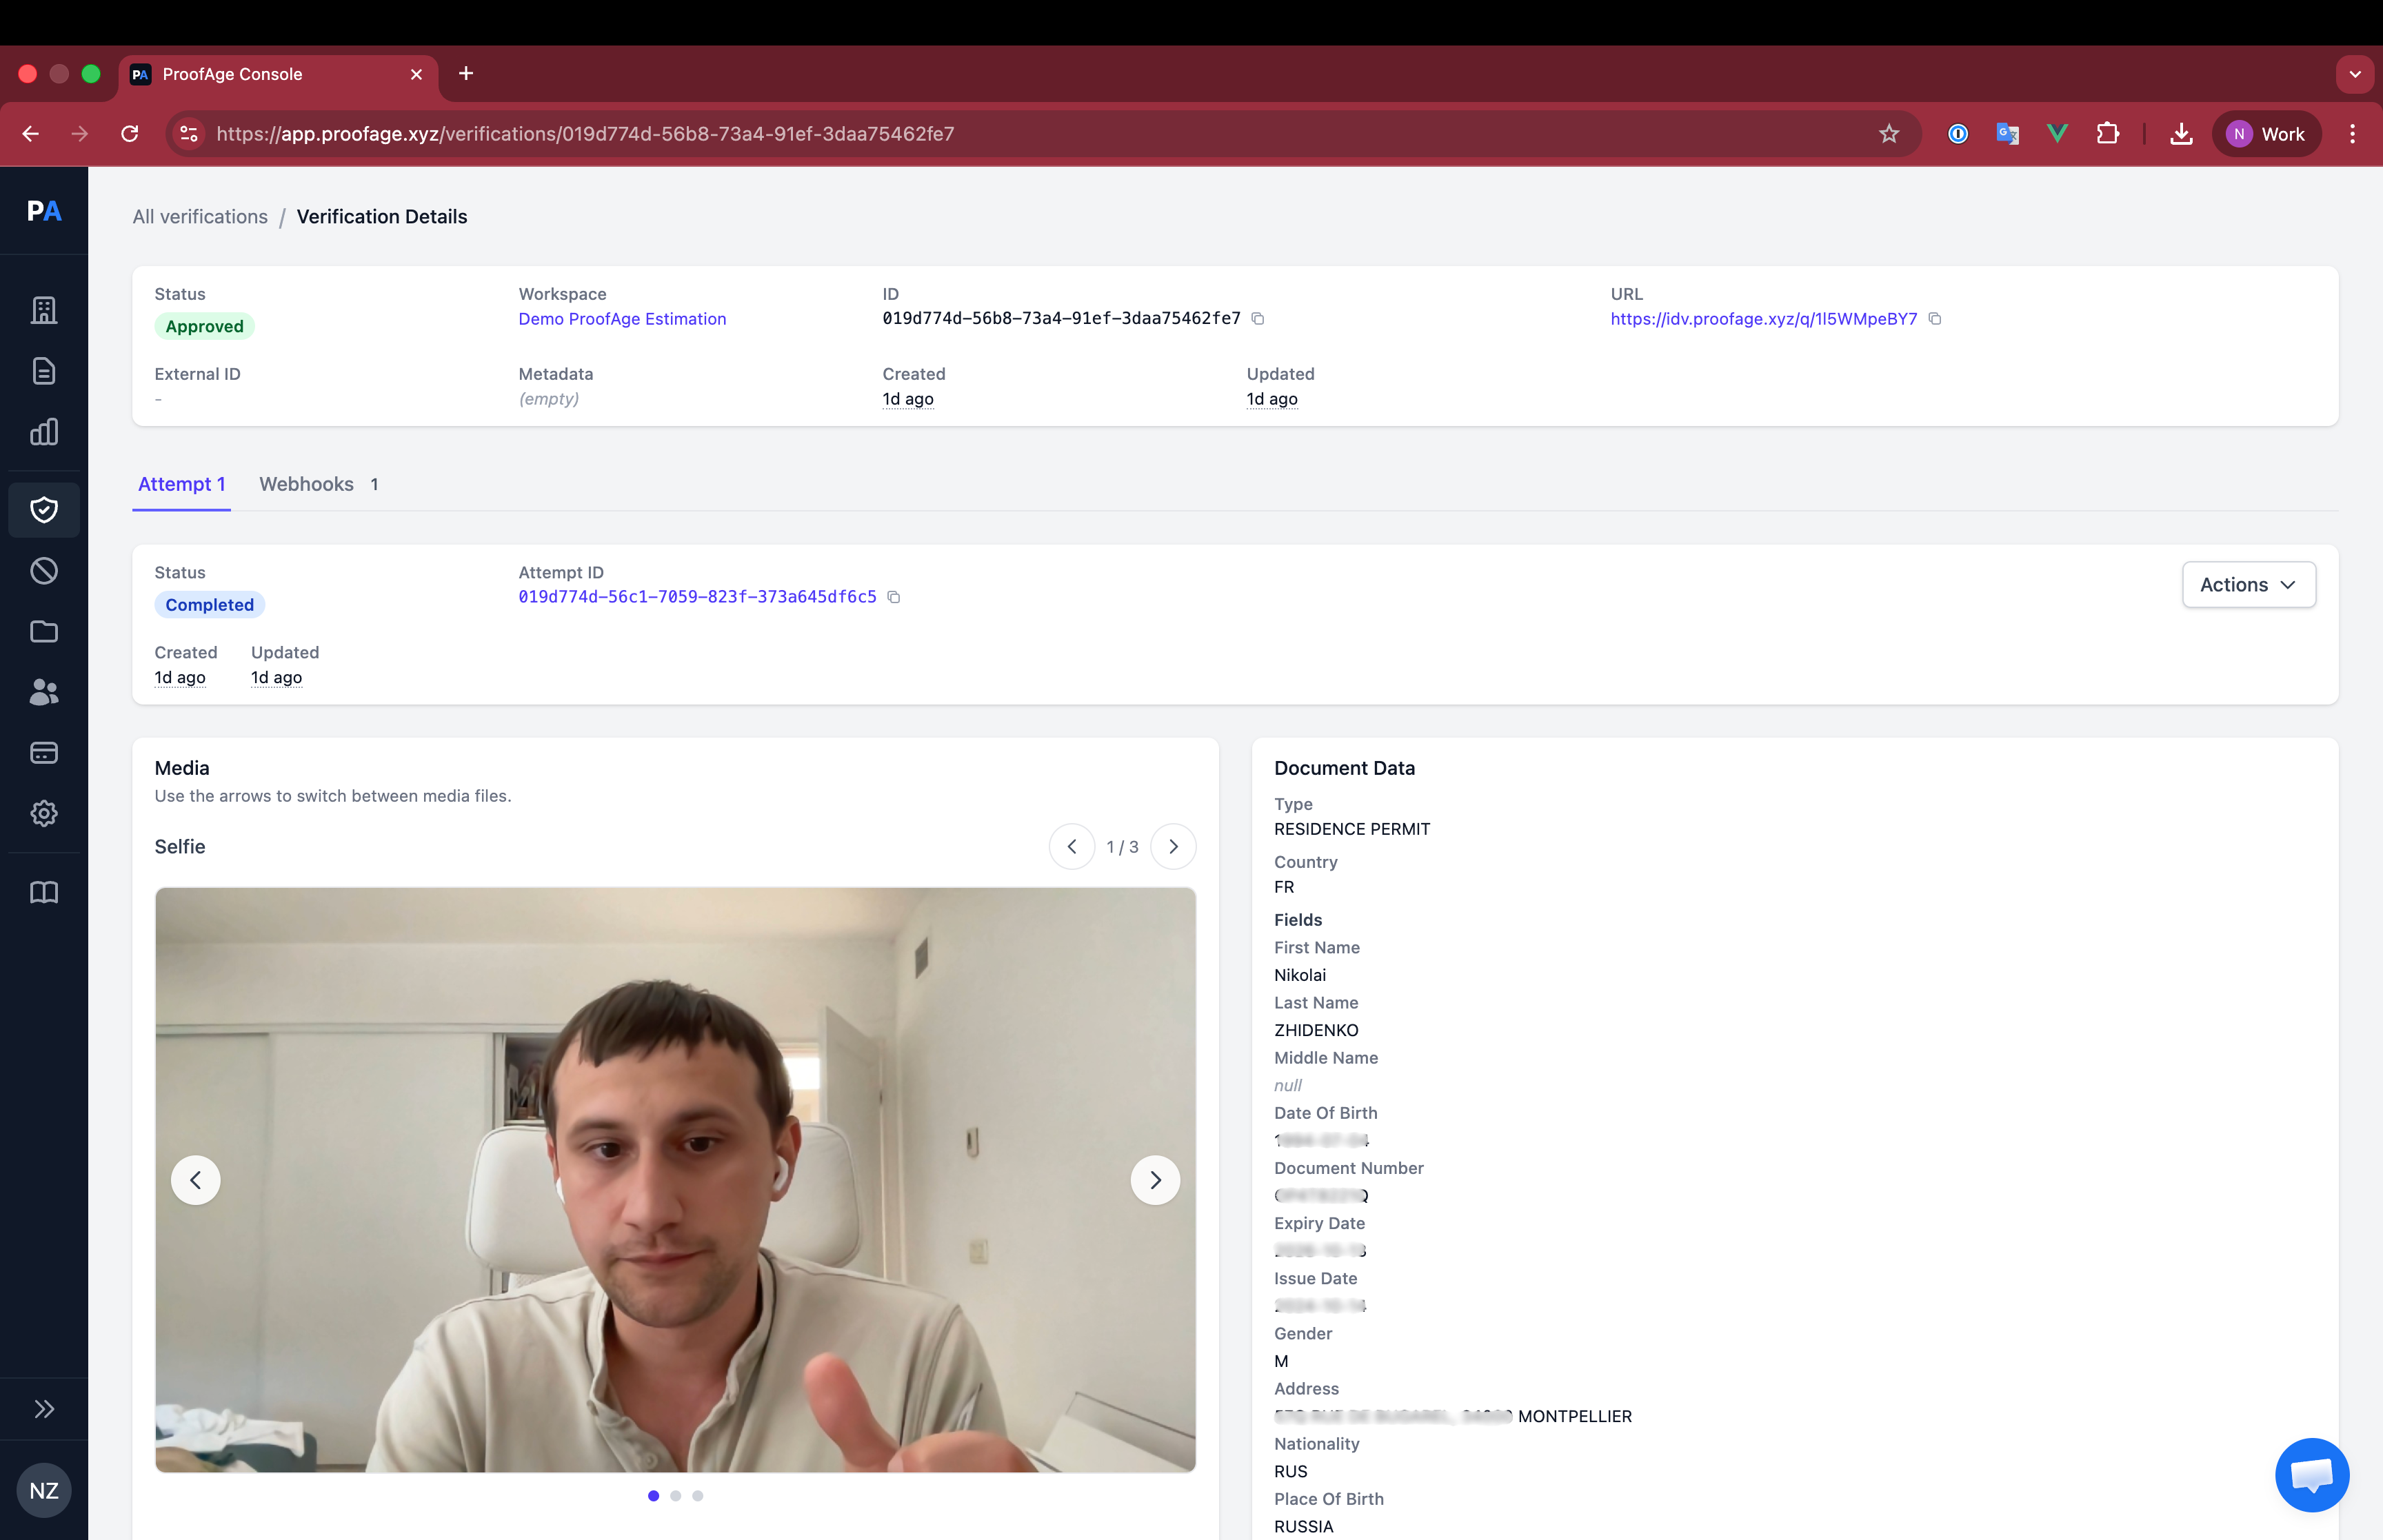2383x1540 pixels.
Task: Select the second media carousel dot
Action: click(676, 1496)
